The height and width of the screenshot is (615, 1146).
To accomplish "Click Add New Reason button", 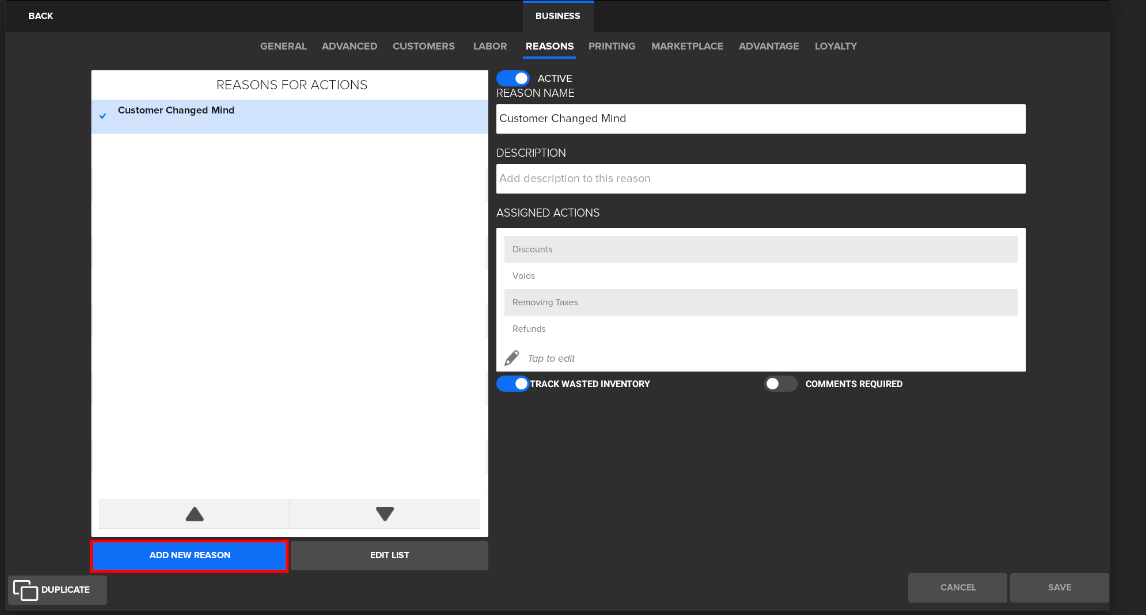I will tap(189, 555).
